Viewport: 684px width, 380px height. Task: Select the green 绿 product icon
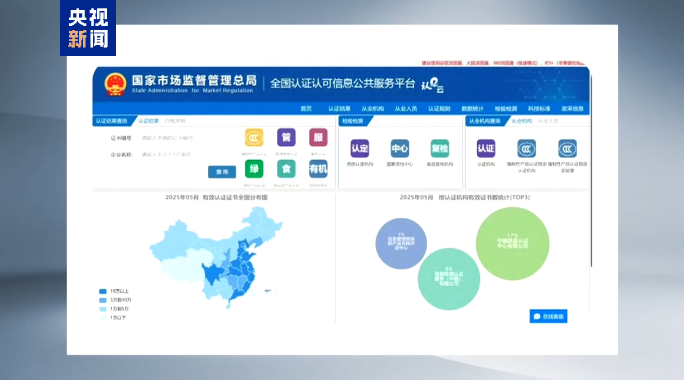pyautogui.click(x=254, y=169)
